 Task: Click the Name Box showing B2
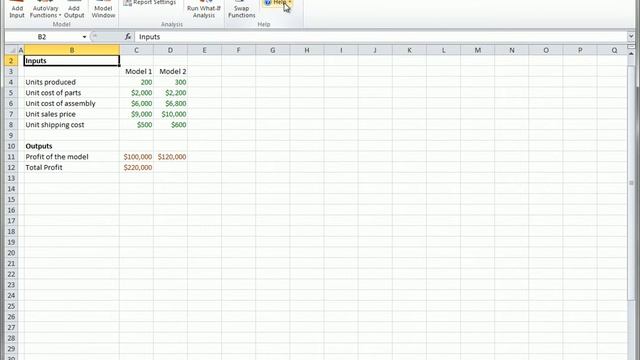[42, 37]
